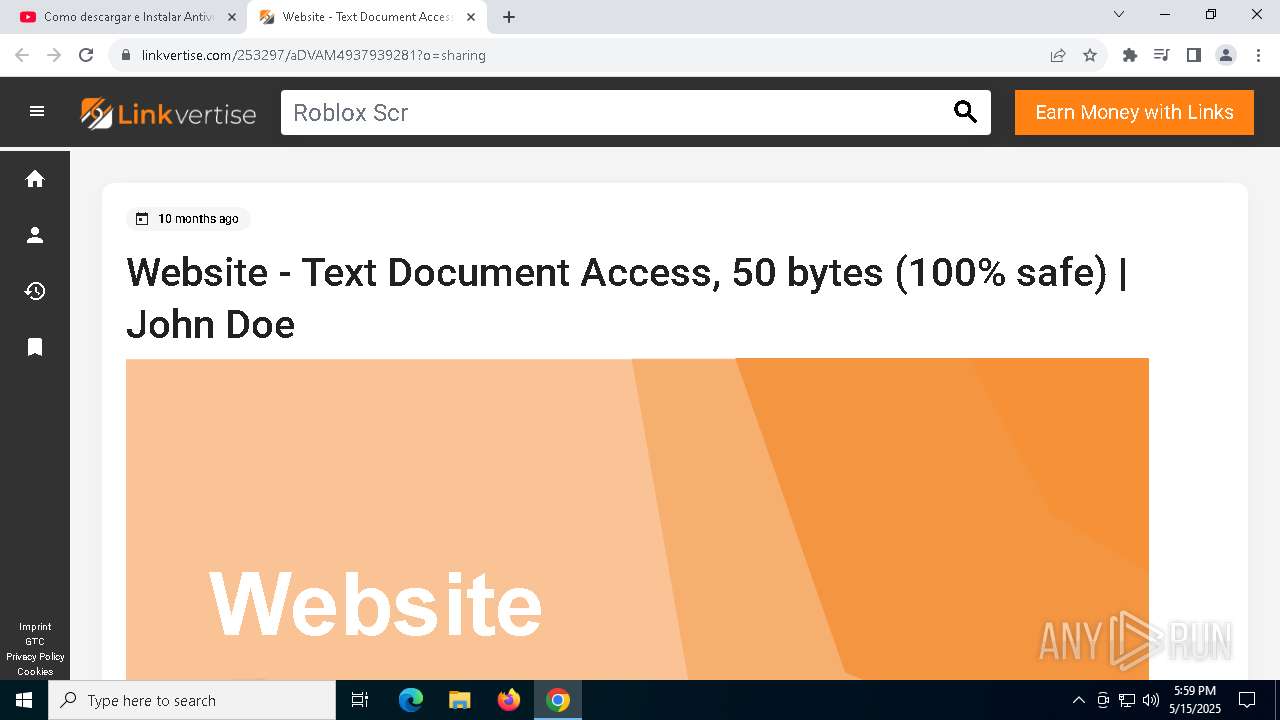Screen dimensions: 1280x720
Task: Open the GTC link
Action: (x=35, y=642)
